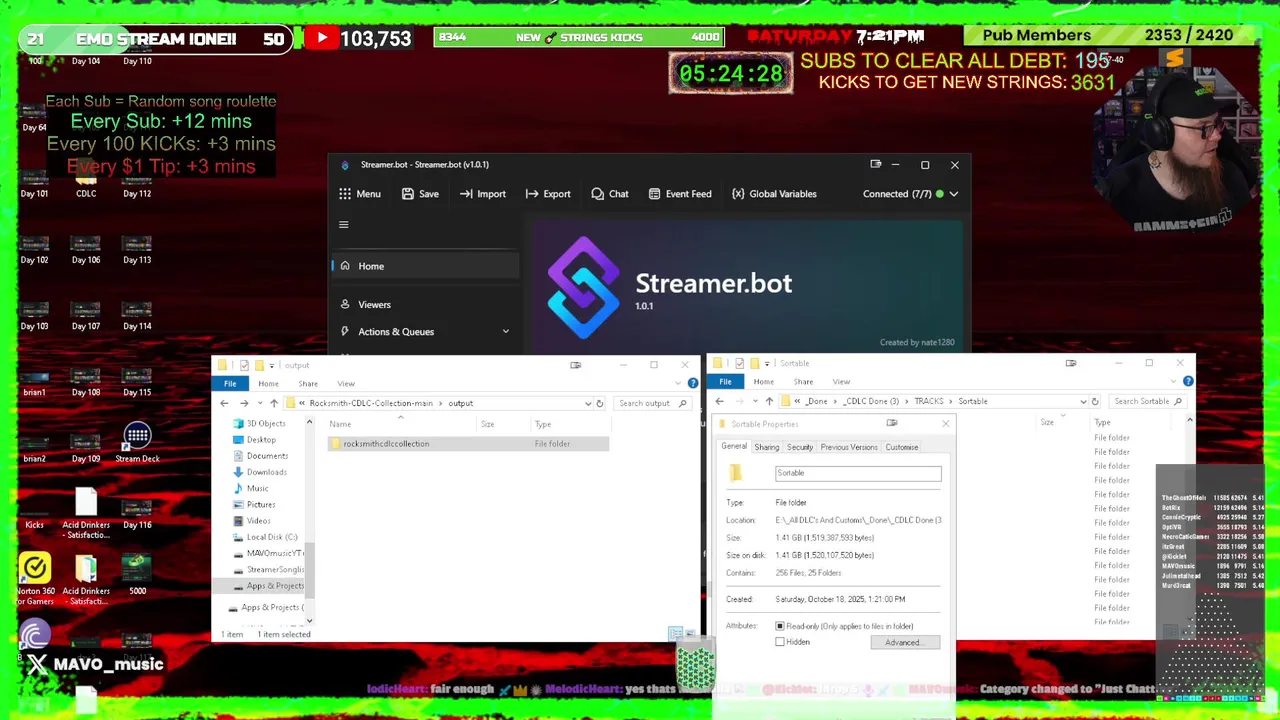The width and height of the screenshot is (1280, 720).
Task: Switch to Sharing tab in Sortable Properties
Action: coord(767,447)
